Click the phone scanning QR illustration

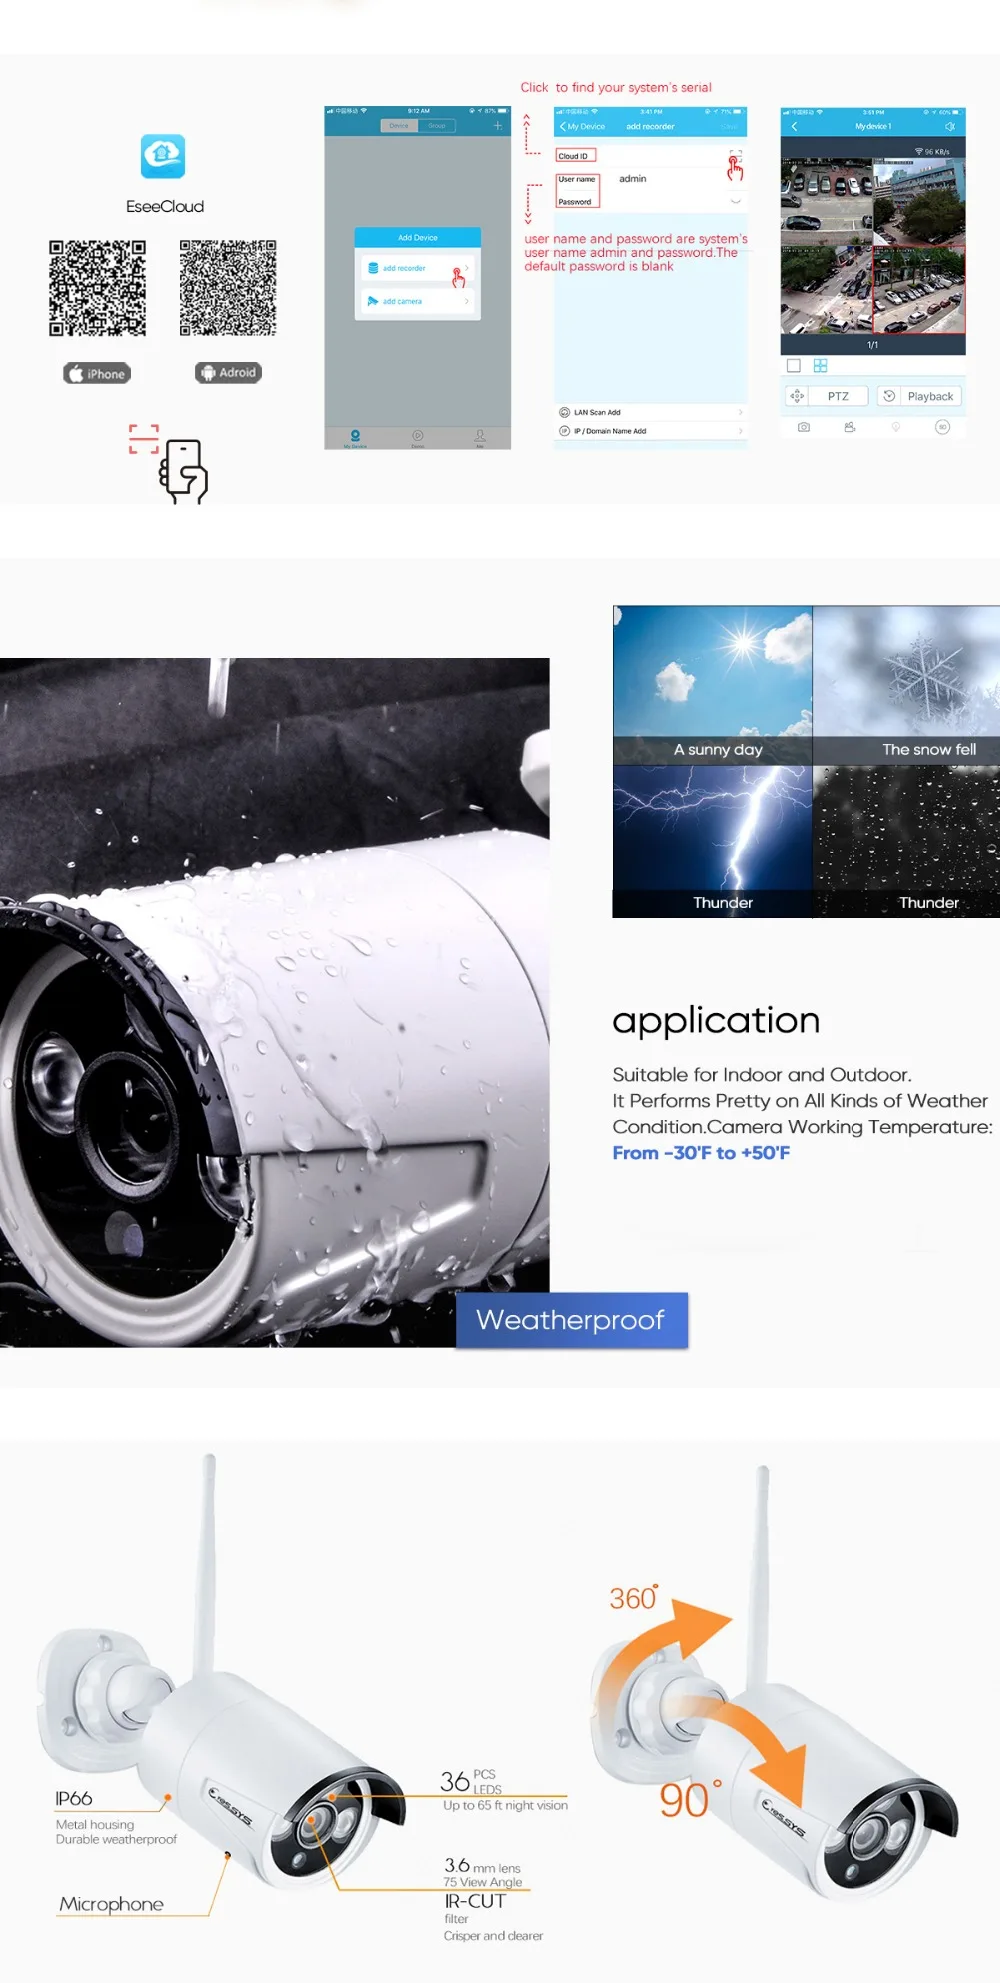[x=169, y=464]
